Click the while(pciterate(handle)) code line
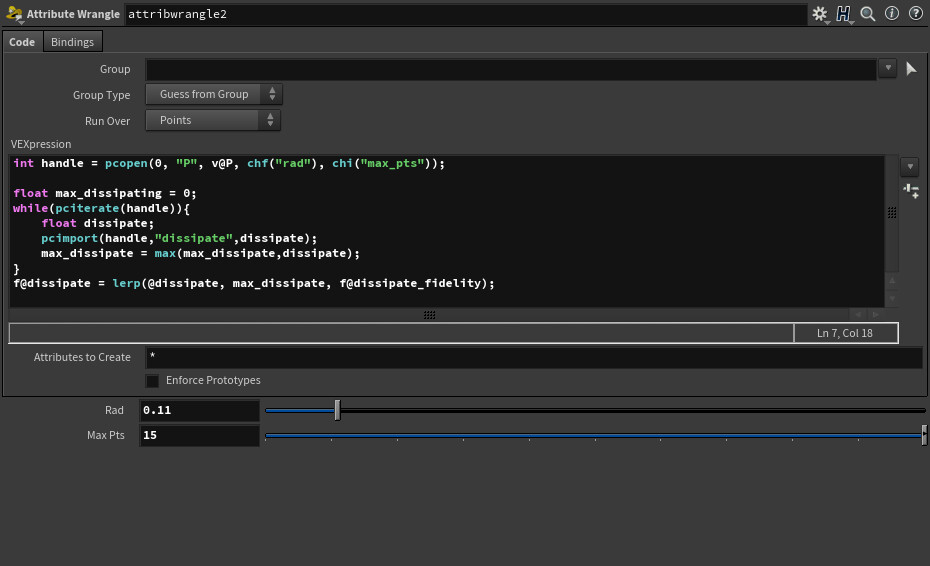Image resolution: width=930 pixels, height=566 pixels. (x=101, y=209)
